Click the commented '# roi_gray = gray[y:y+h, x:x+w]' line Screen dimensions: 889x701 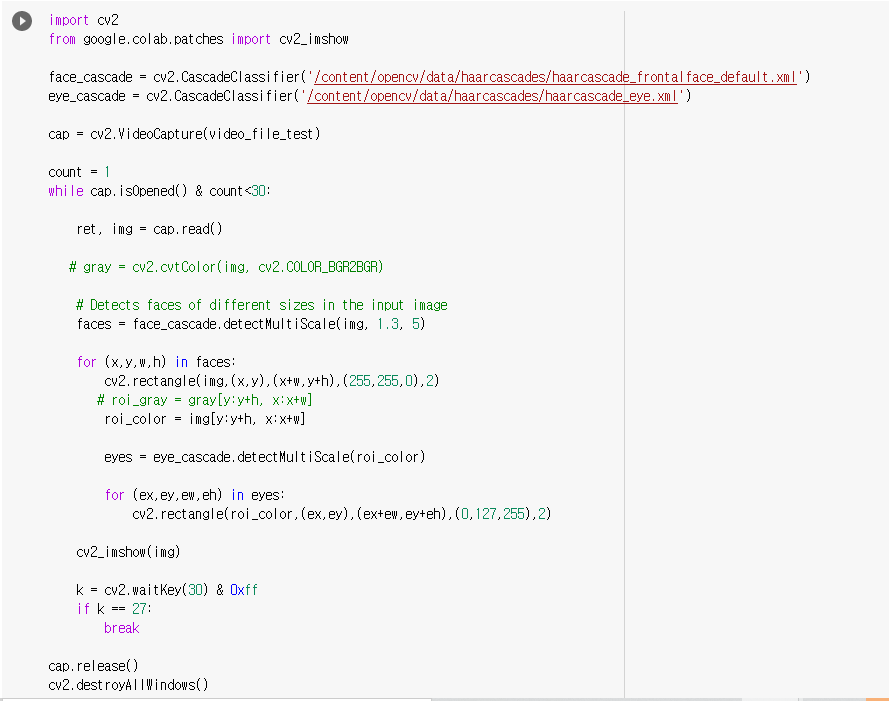204,400
